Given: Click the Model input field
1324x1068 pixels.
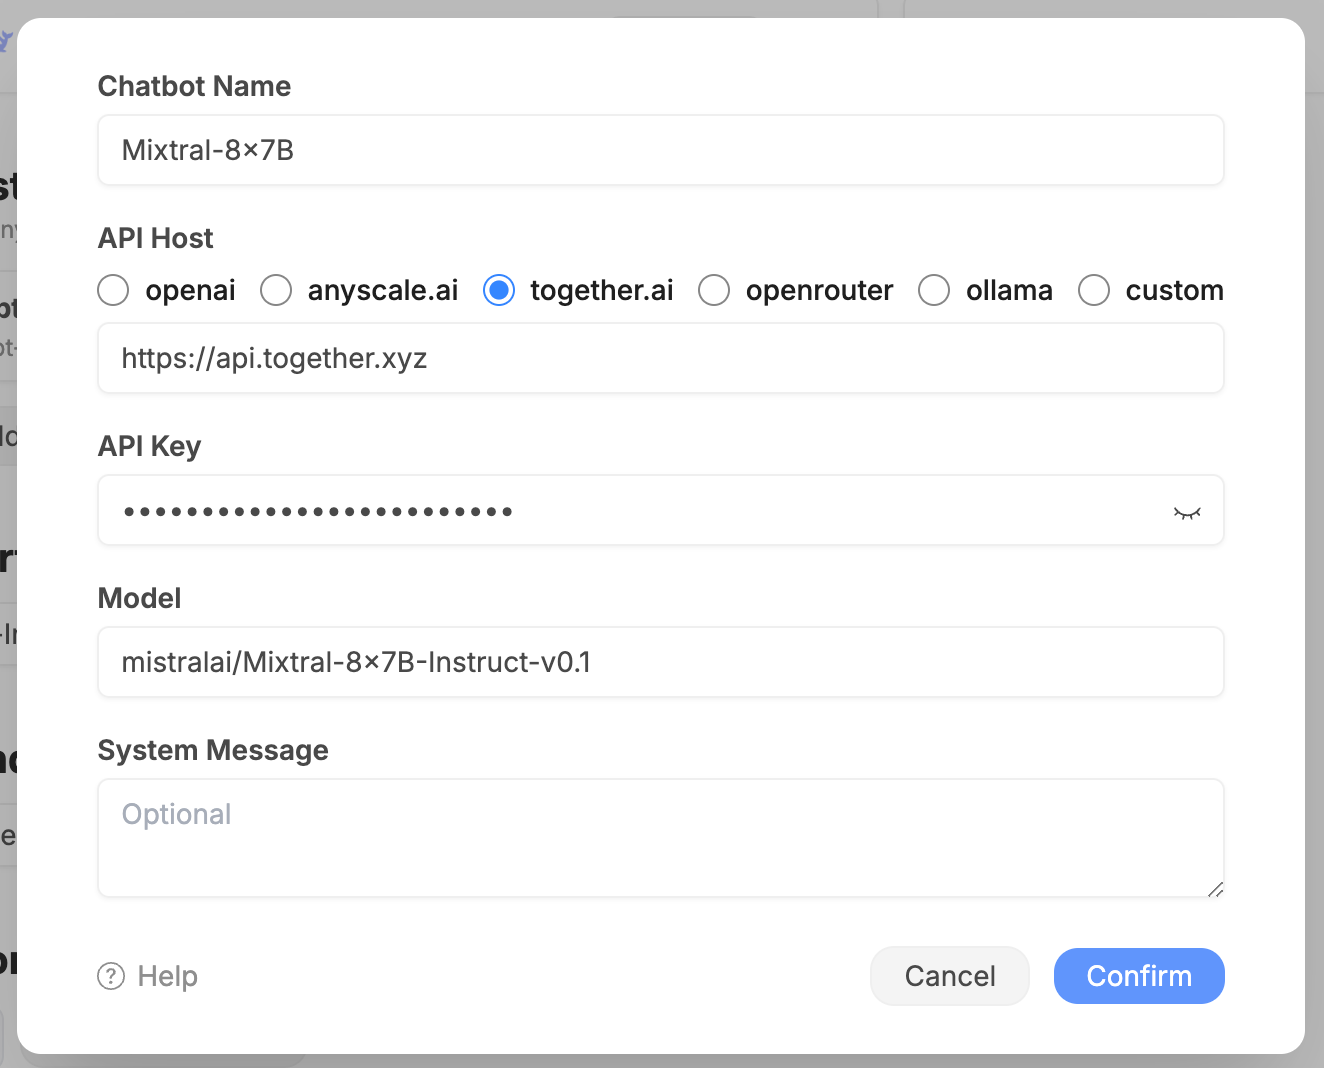Looking at the screenshot, I should pos(661,662).
